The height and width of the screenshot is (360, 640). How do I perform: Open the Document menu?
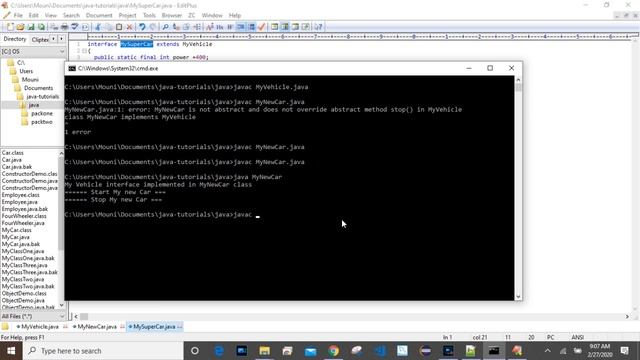(99, 16)
